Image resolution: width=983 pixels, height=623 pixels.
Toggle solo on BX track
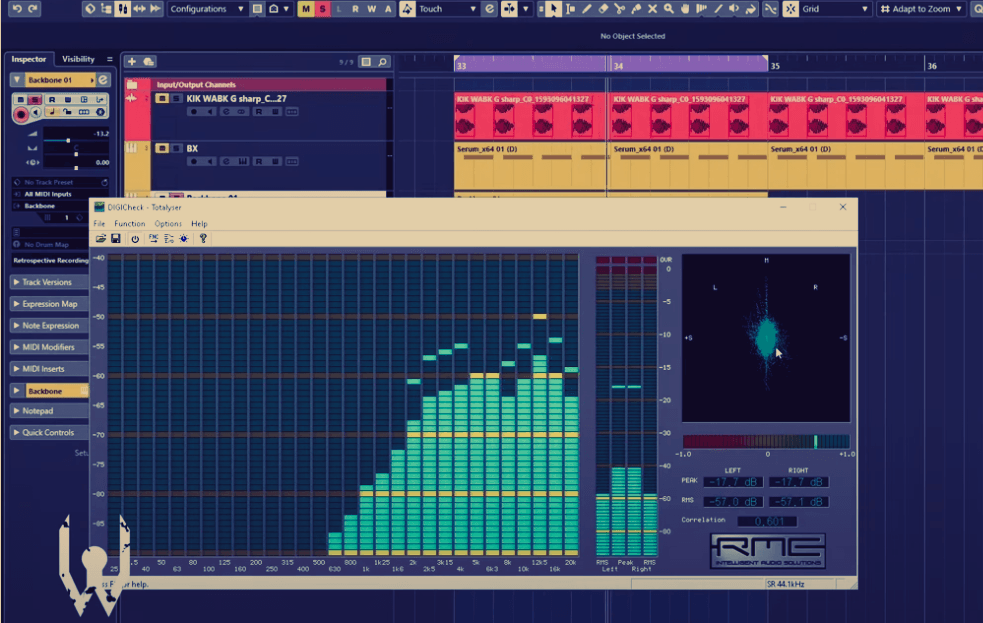[177, 149]
